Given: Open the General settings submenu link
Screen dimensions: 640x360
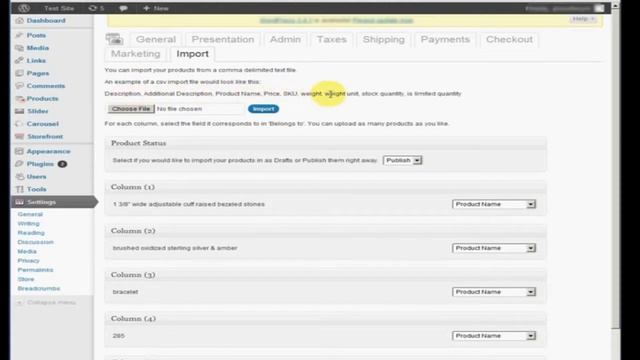Looking at the screenshot, I should 30,214.
